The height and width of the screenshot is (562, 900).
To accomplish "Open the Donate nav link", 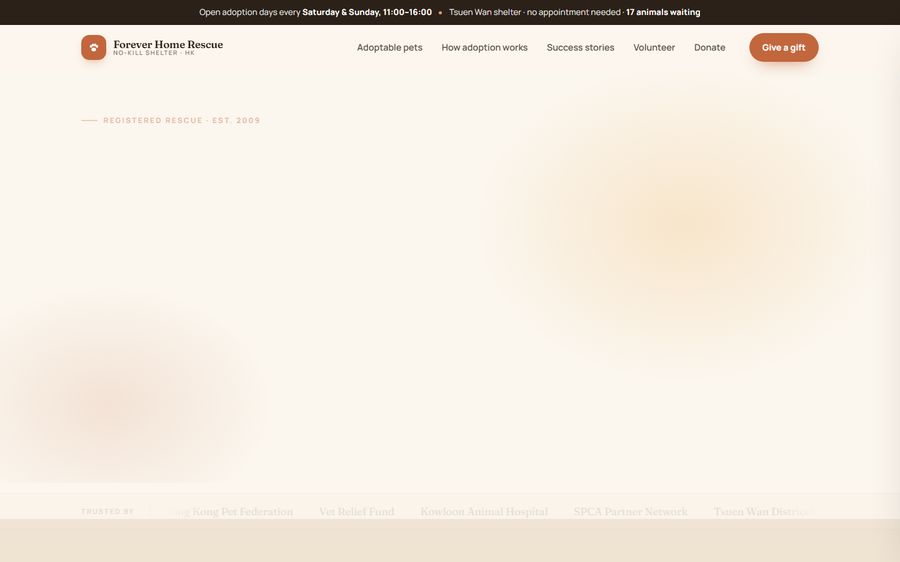I will click(709, 48).
